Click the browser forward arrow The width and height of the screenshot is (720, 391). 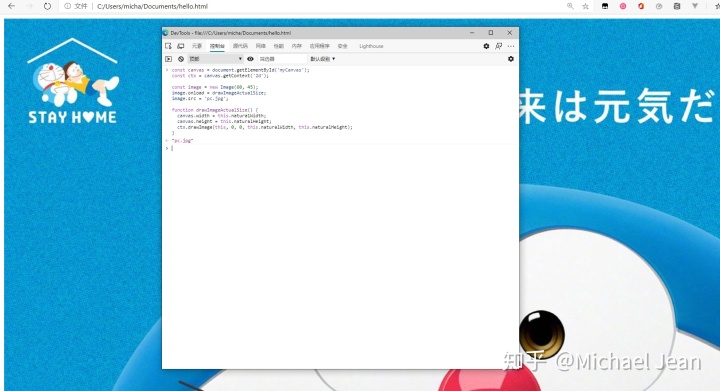pyautogui.click(x=29, y=6)
